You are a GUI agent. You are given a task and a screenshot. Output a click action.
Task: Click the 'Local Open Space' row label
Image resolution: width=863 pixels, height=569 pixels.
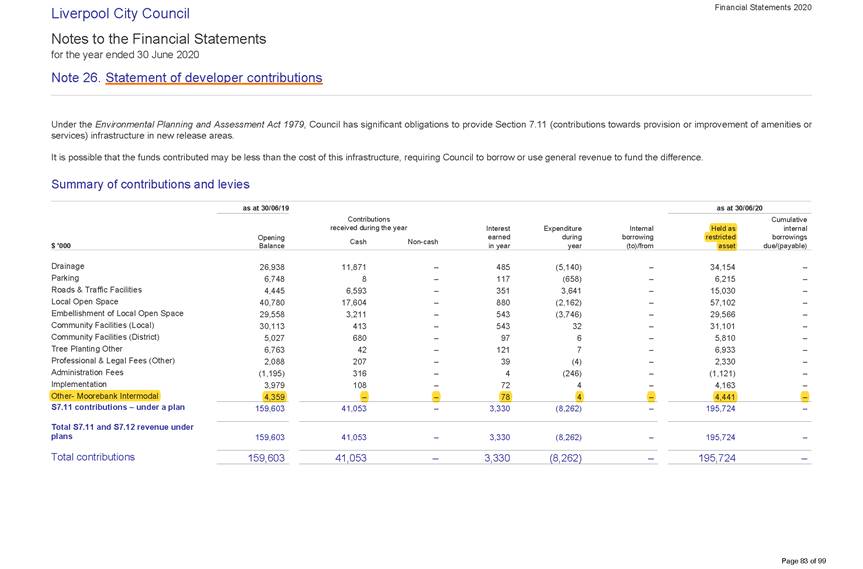tap(85, 302)
